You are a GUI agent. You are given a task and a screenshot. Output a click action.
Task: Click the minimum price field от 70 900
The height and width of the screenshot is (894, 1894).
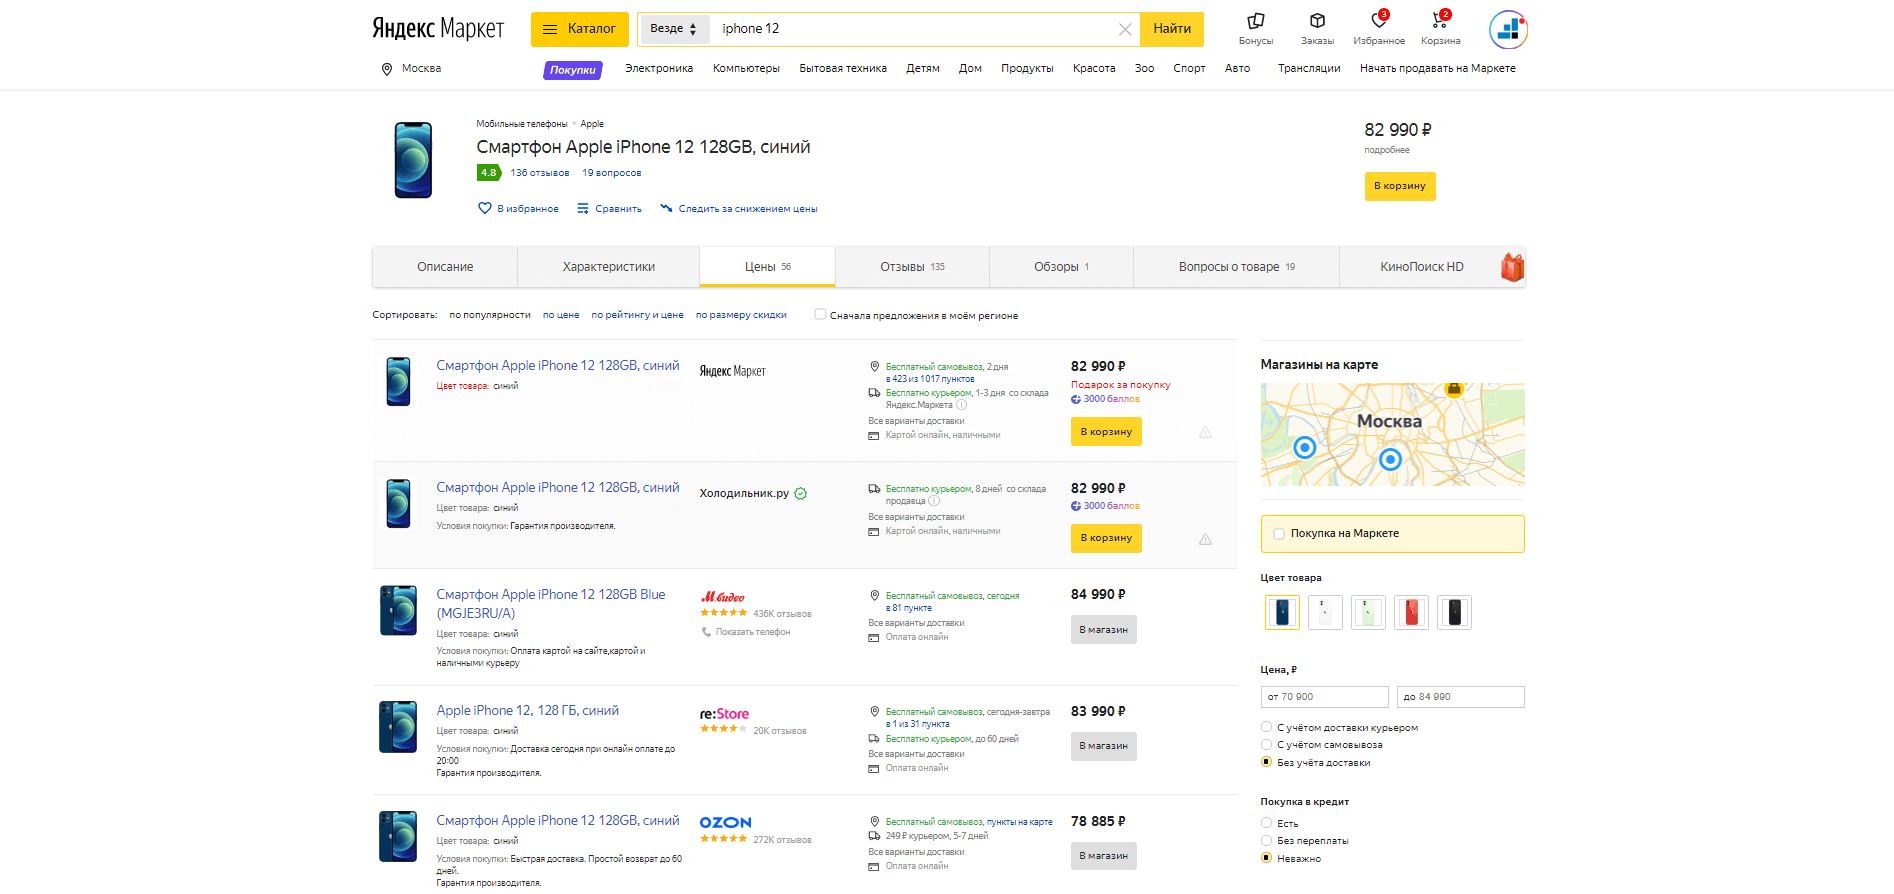(x=1325, y=697)
